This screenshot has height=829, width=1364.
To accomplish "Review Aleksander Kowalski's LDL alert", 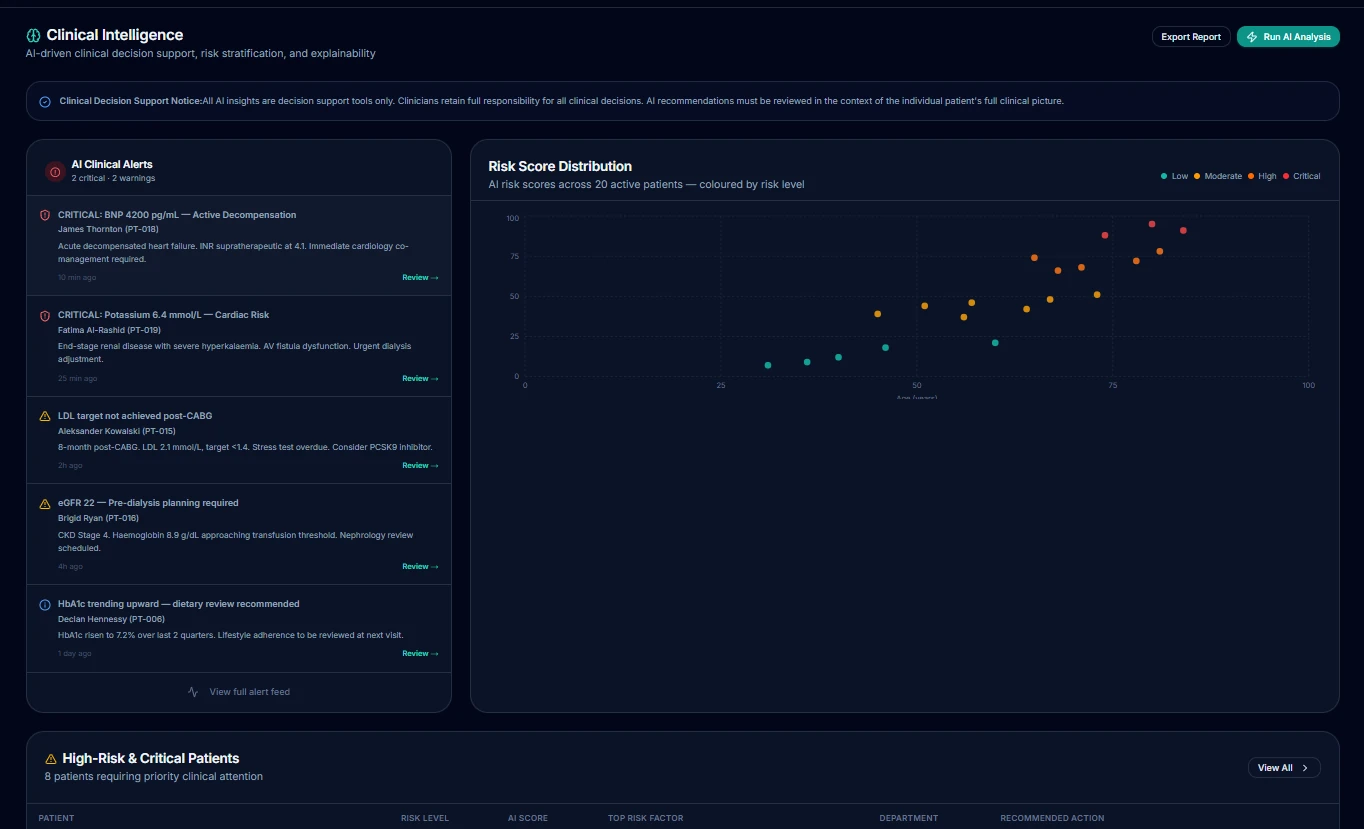I will (420, 466).
